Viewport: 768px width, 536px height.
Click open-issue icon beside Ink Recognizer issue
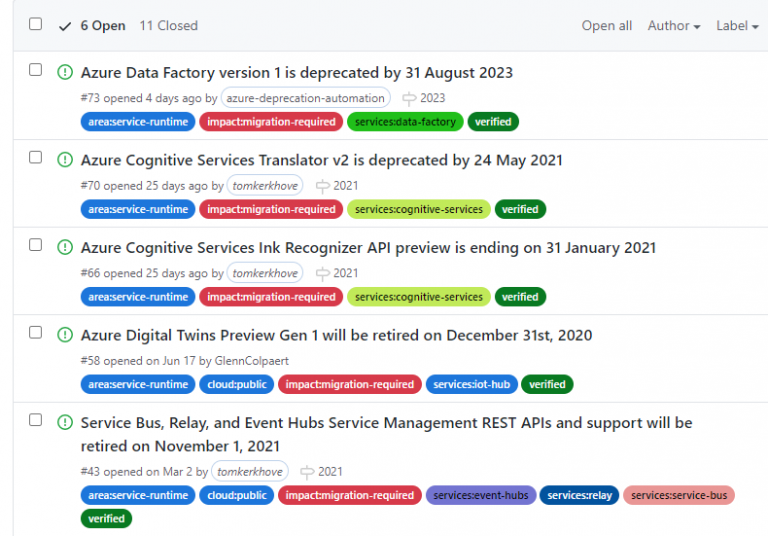coord(65,247)
